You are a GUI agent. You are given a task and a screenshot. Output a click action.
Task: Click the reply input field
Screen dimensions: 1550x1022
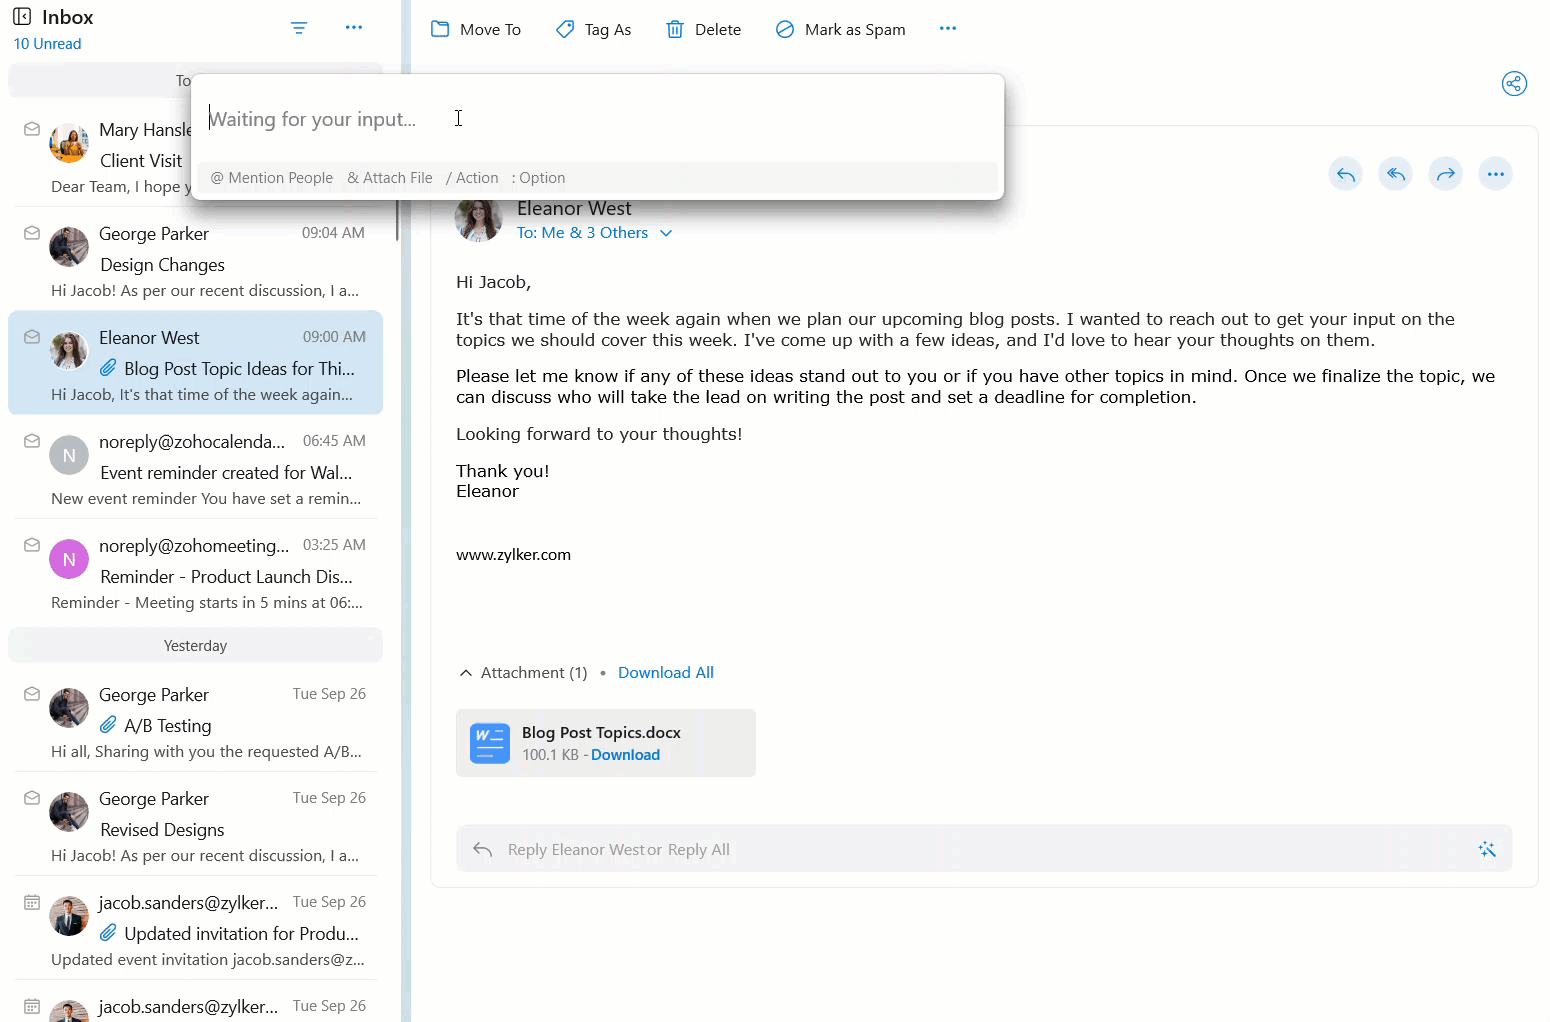click(x=984, y=849)
